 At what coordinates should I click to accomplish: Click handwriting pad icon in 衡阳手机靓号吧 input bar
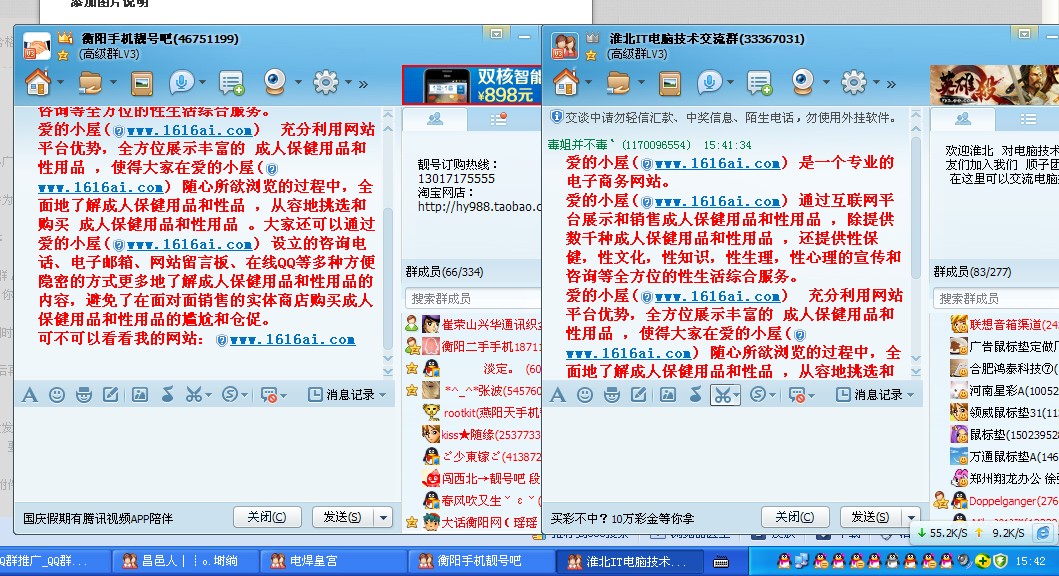[111, 394]
